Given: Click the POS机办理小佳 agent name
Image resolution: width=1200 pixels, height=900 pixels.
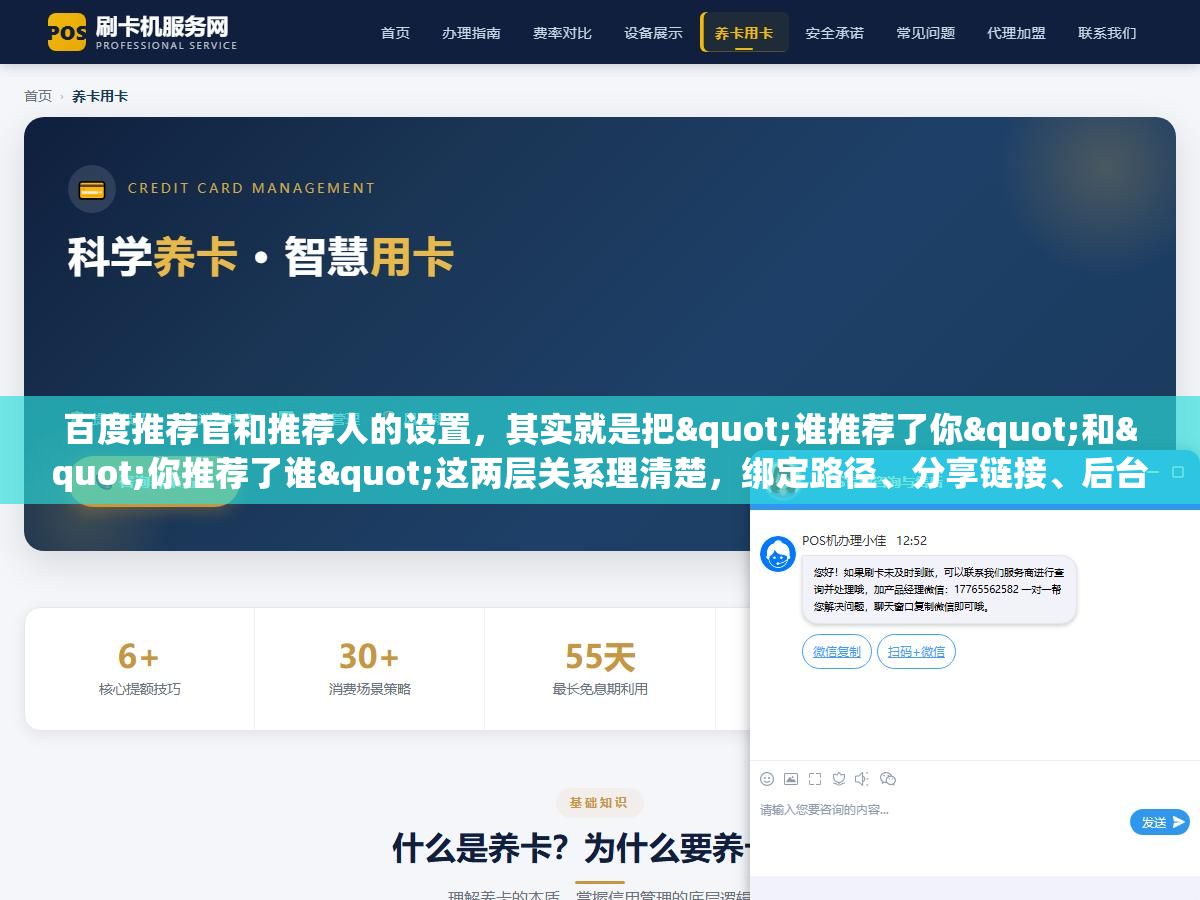Looking at the screenshot, I should coord(844,540).
